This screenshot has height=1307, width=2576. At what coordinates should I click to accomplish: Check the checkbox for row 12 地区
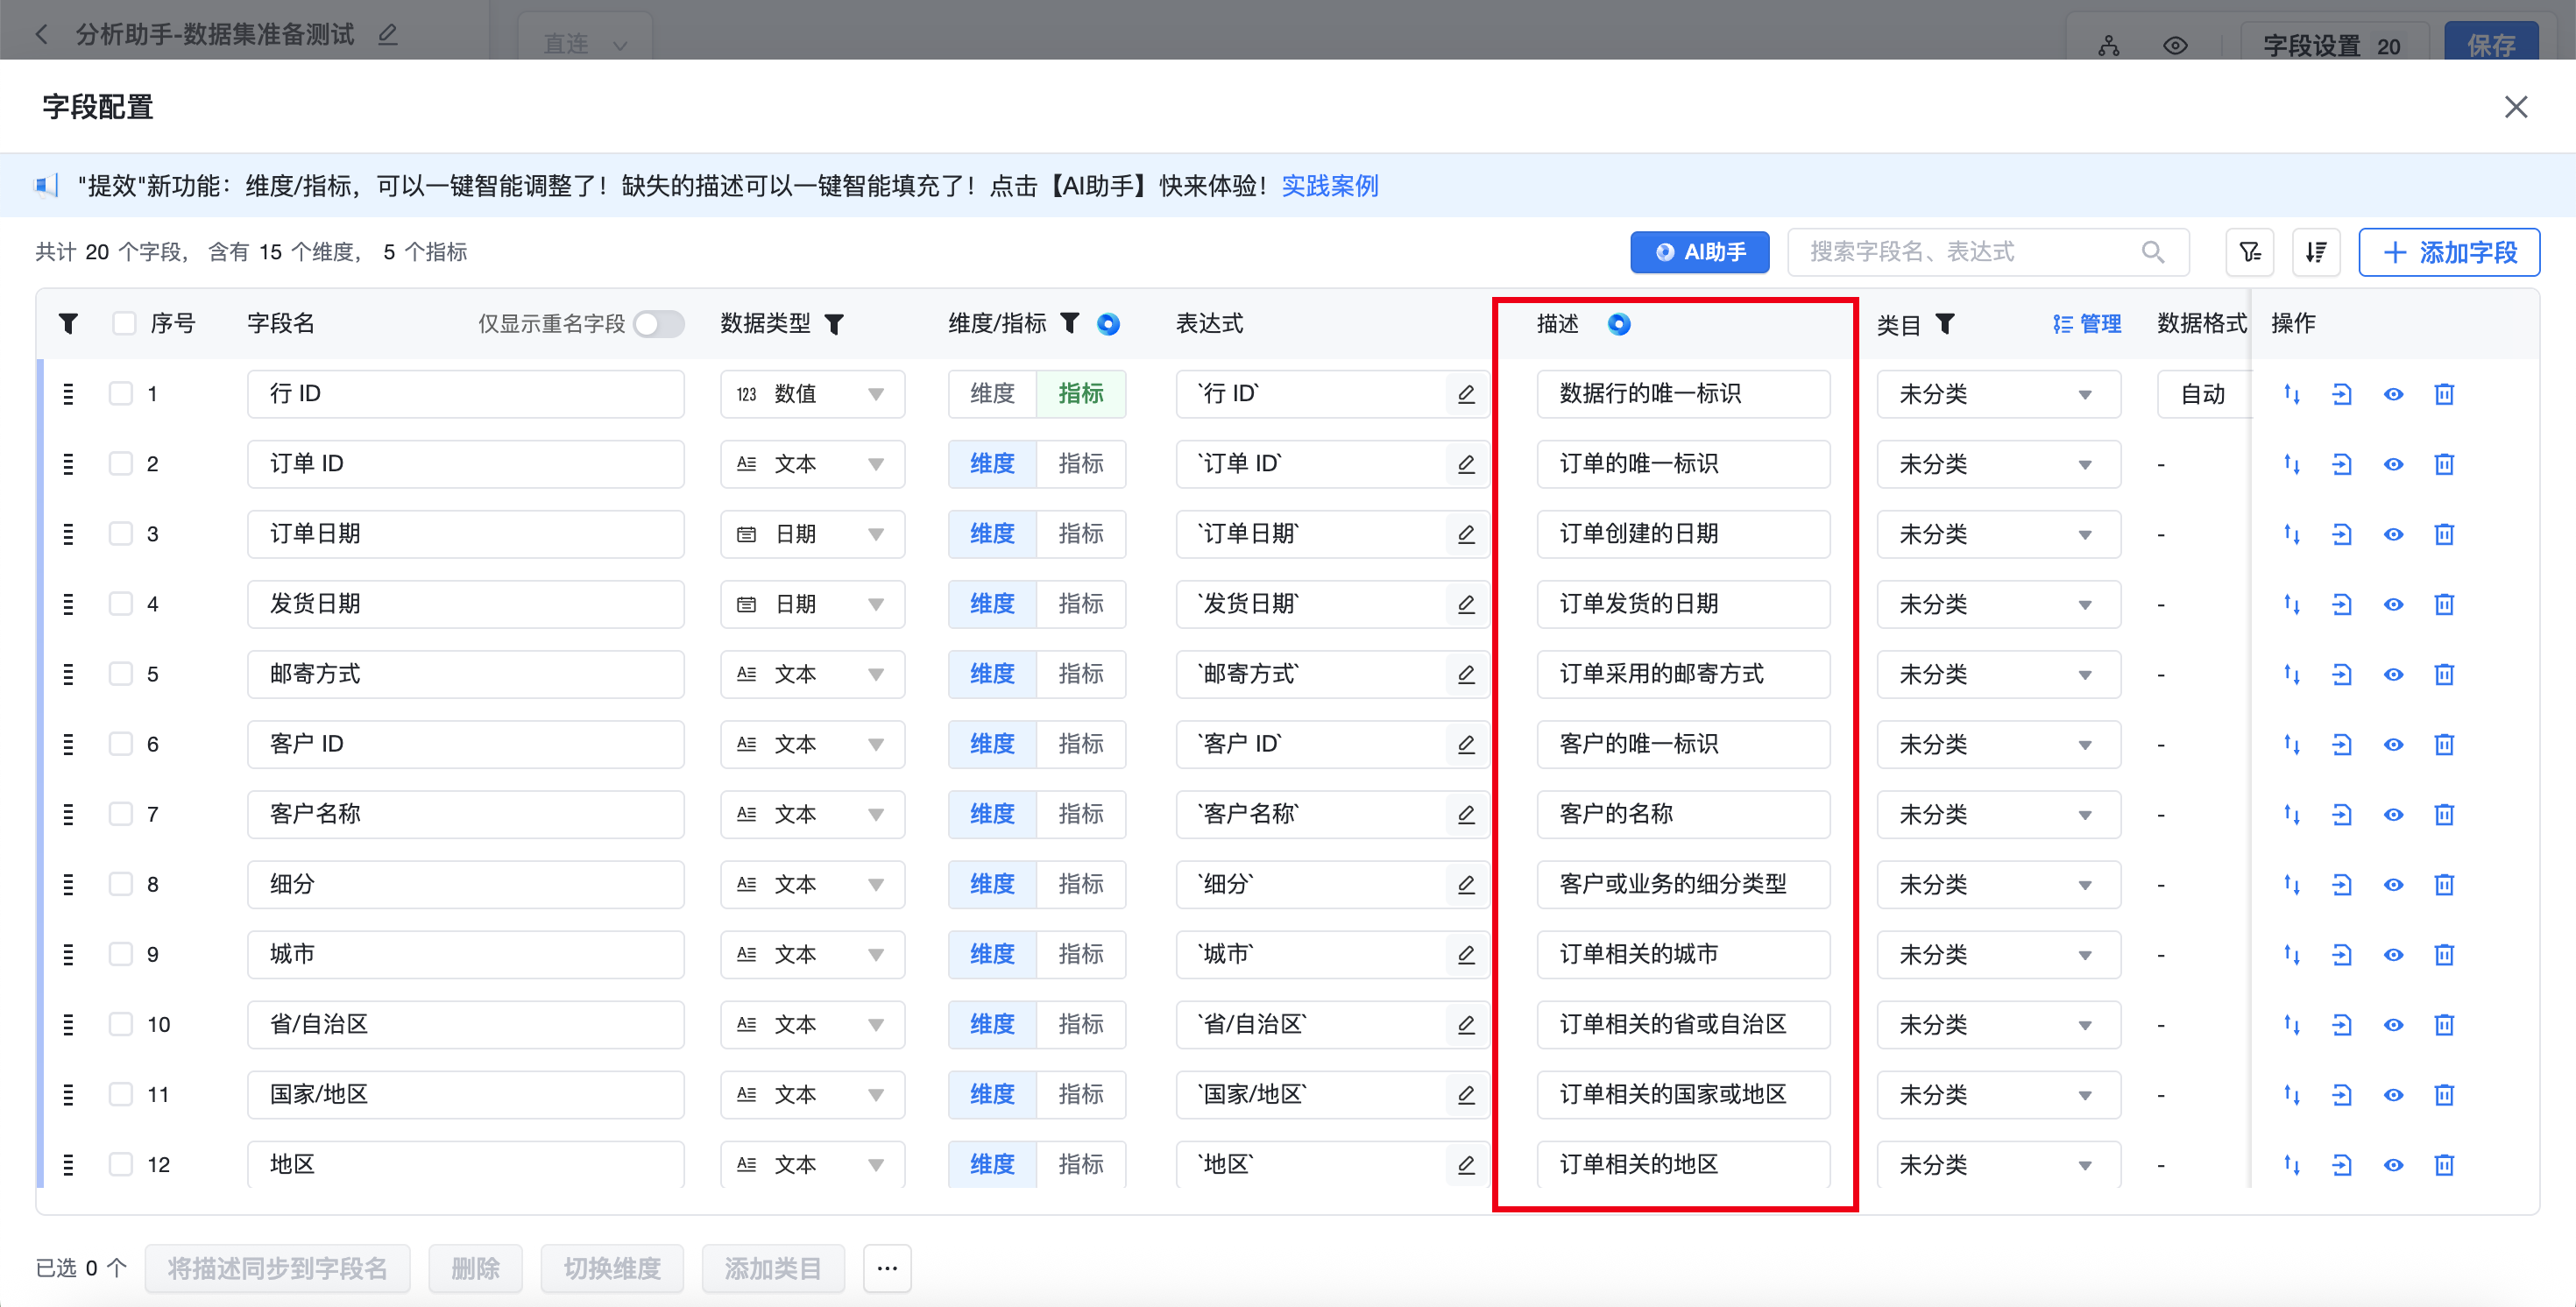coord(121,1163)
